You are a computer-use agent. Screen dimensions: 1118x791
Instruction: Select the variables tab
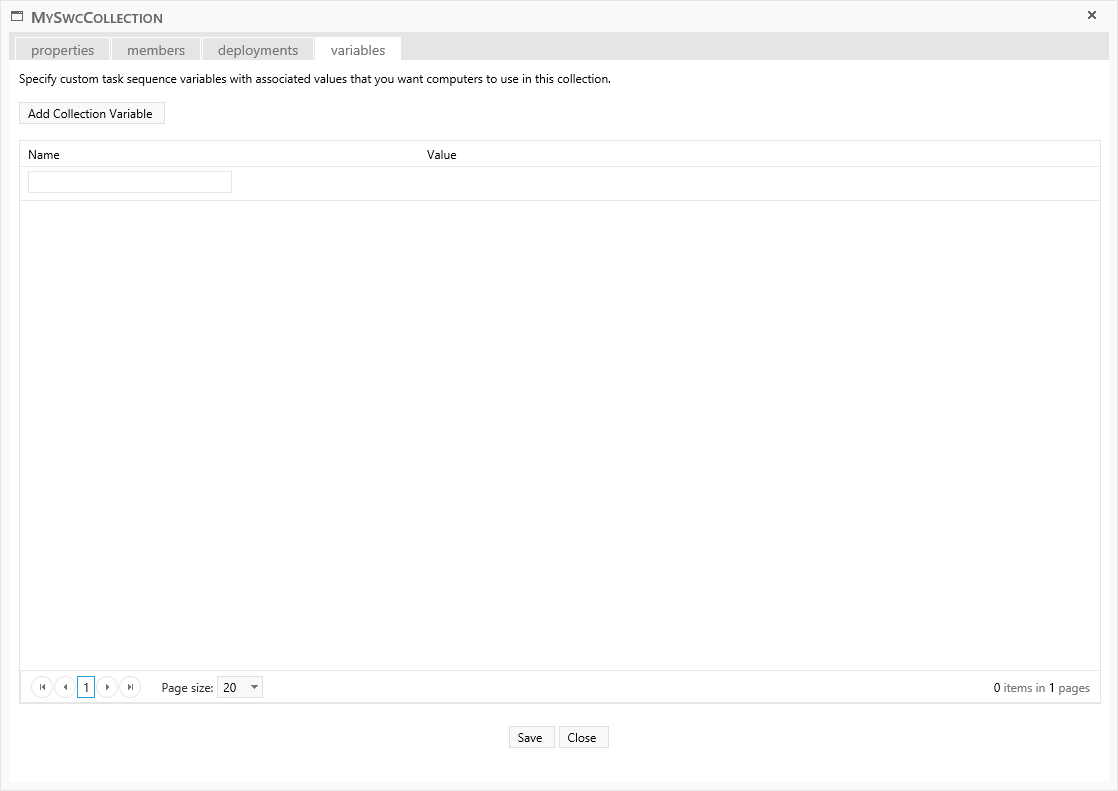[358, 50]
